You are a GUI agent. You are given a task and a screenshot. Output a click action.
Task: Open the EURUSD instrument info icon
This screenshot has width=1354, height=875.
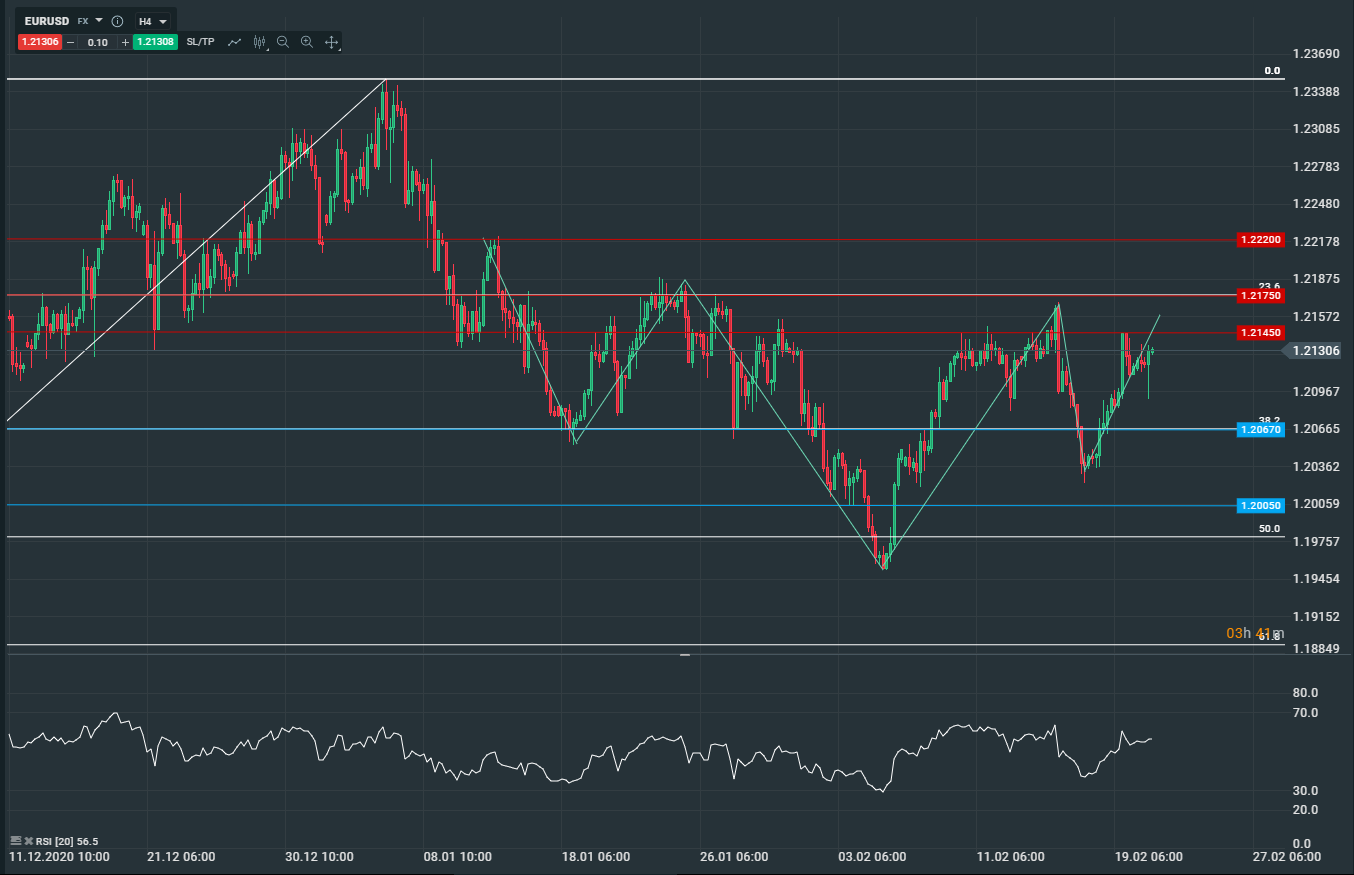117,20
